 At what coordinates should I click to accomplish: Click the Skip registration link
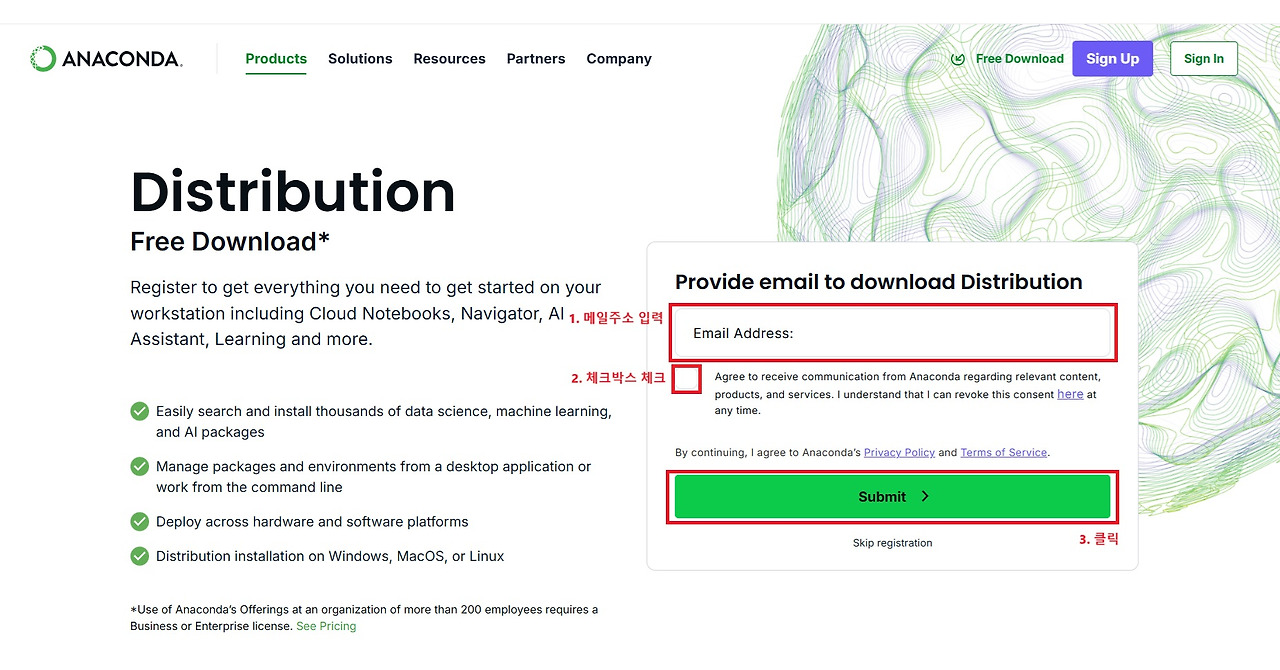coord(892,543)
